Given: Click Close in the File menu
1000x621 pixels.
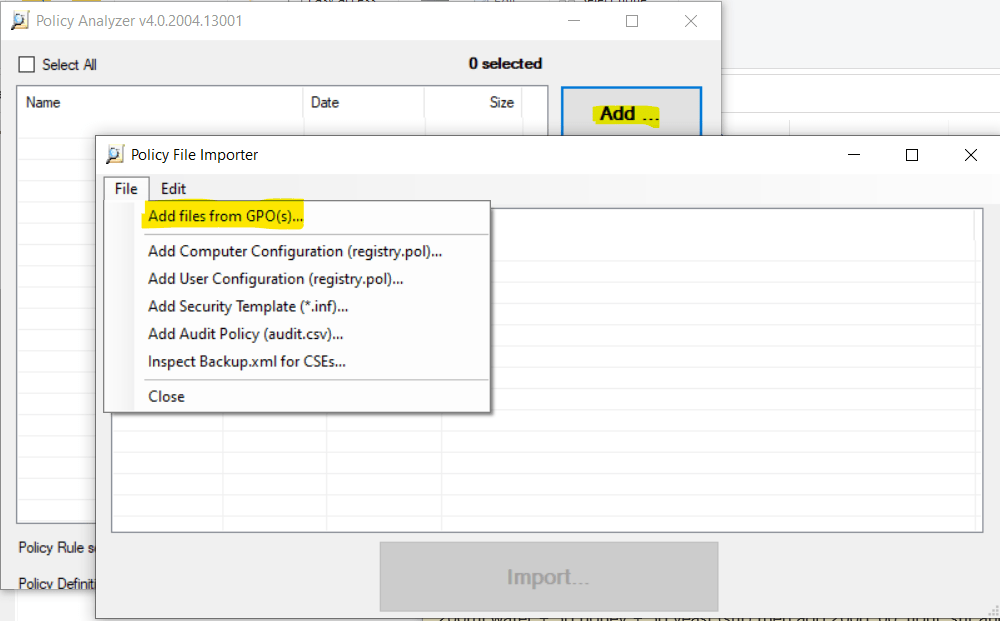Looking at the screenshot, I should 166,396.
